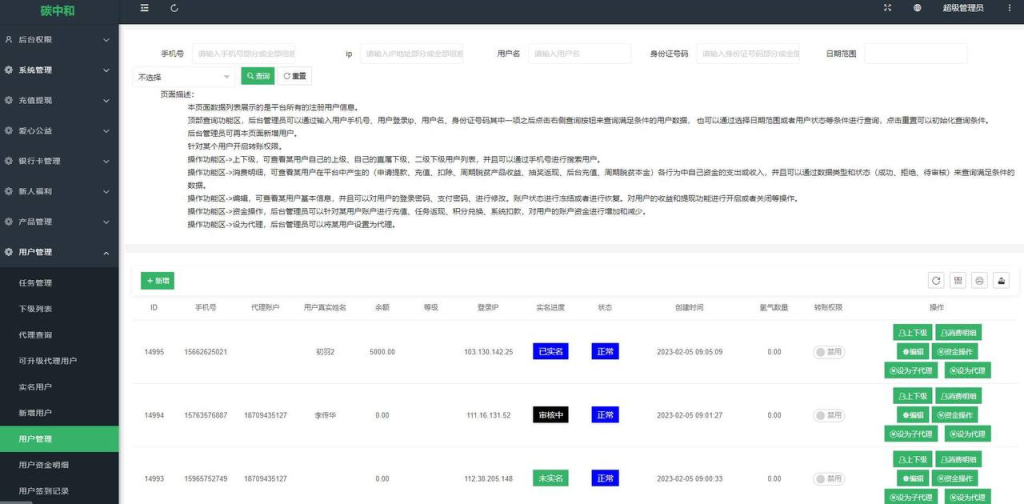Expand 银行卡管理 menu chevron
The height and width of the screenshot is (504, 1024).
point(106,162)
